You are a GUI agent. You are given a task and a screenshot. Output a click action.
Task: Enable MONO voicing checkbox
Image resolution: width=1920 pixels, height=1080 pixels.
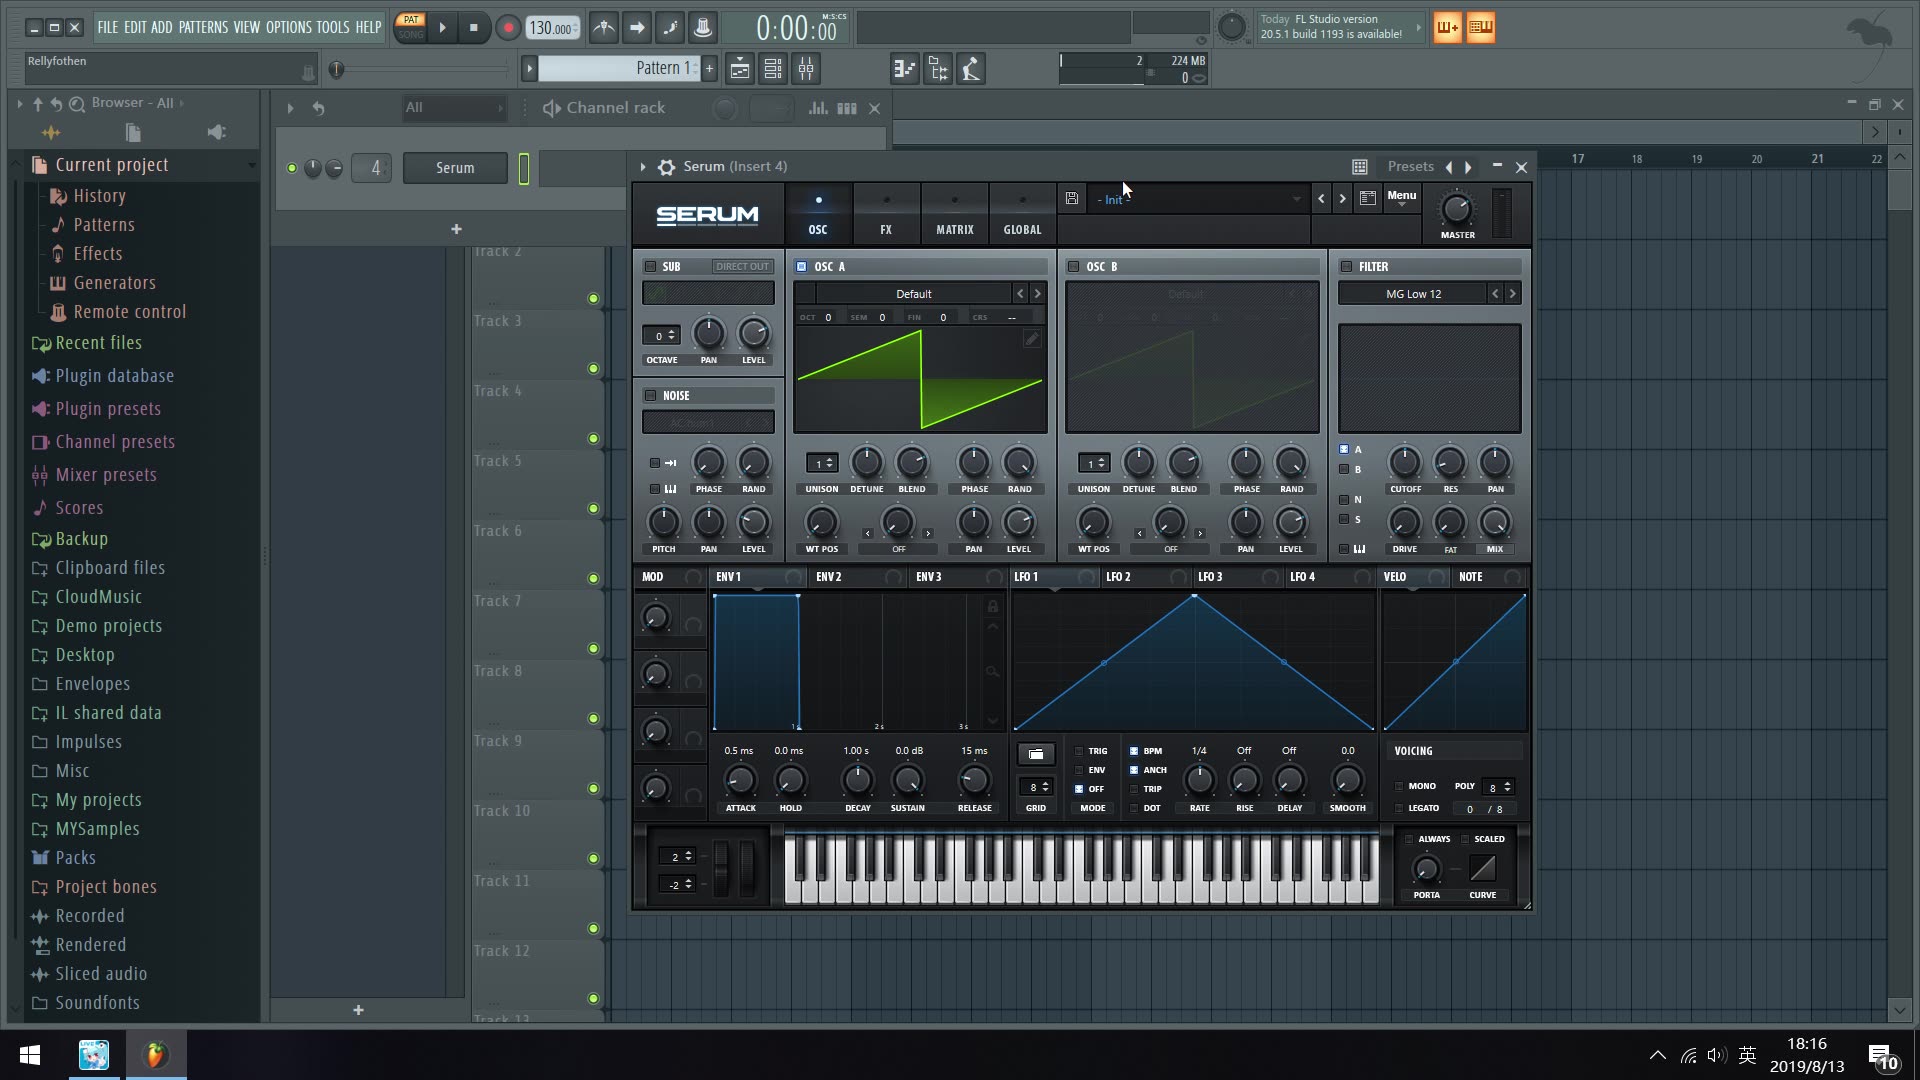1399,786
